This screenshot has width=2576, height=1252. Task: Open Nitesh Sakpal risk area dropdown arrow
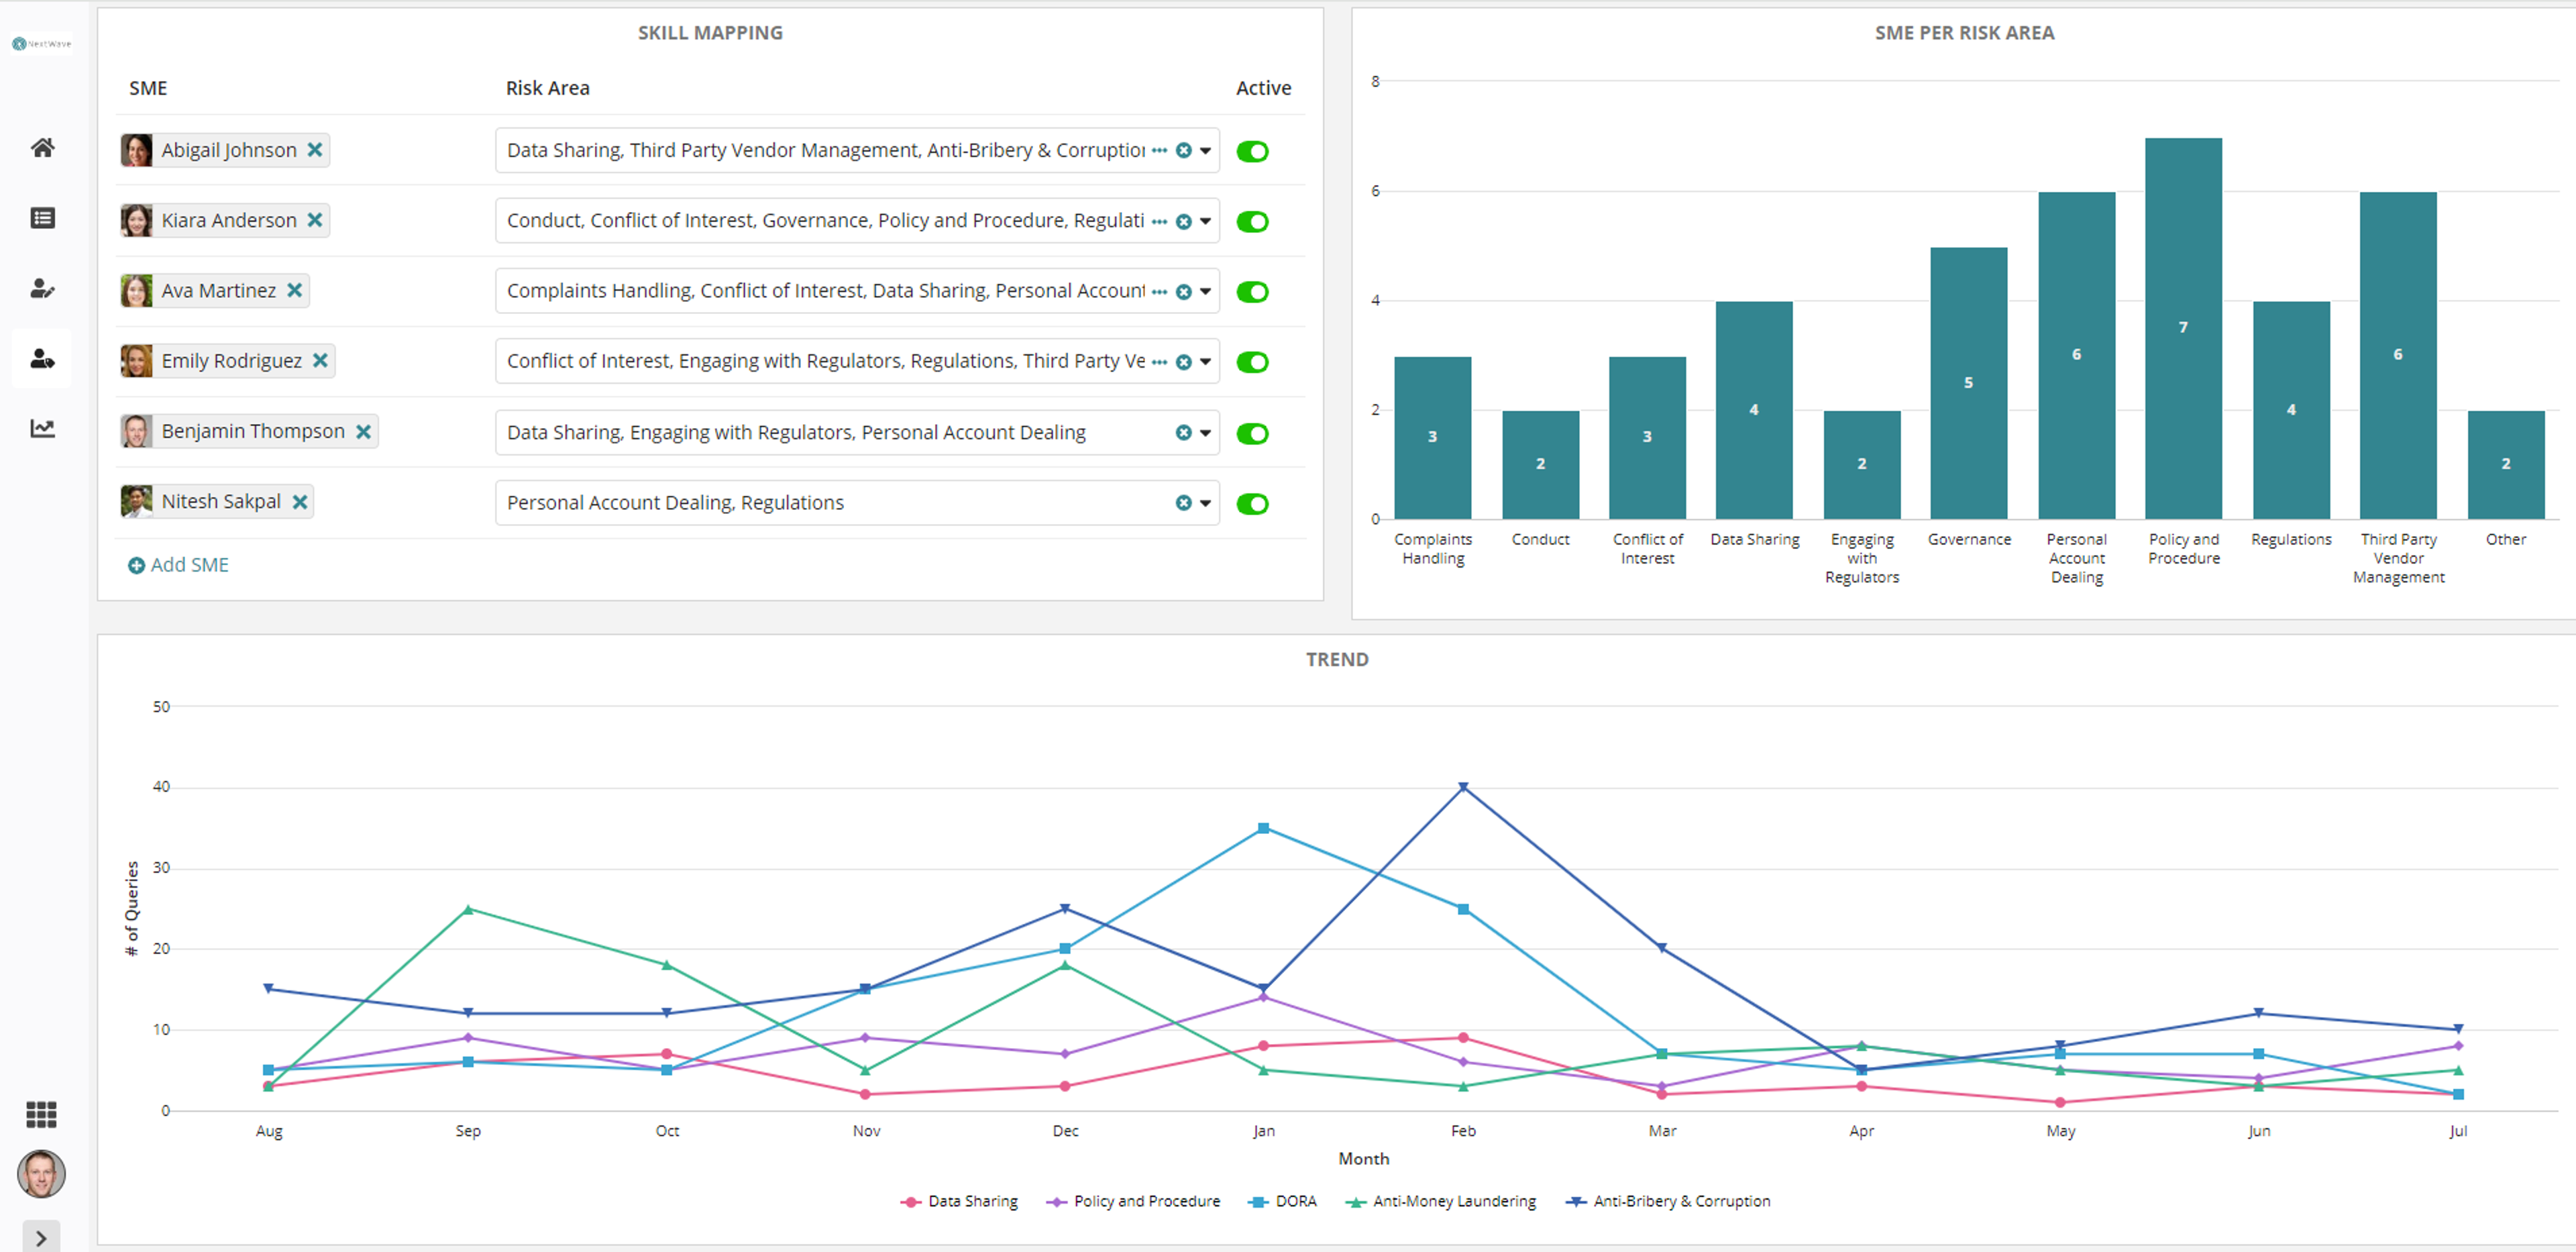1206,503
